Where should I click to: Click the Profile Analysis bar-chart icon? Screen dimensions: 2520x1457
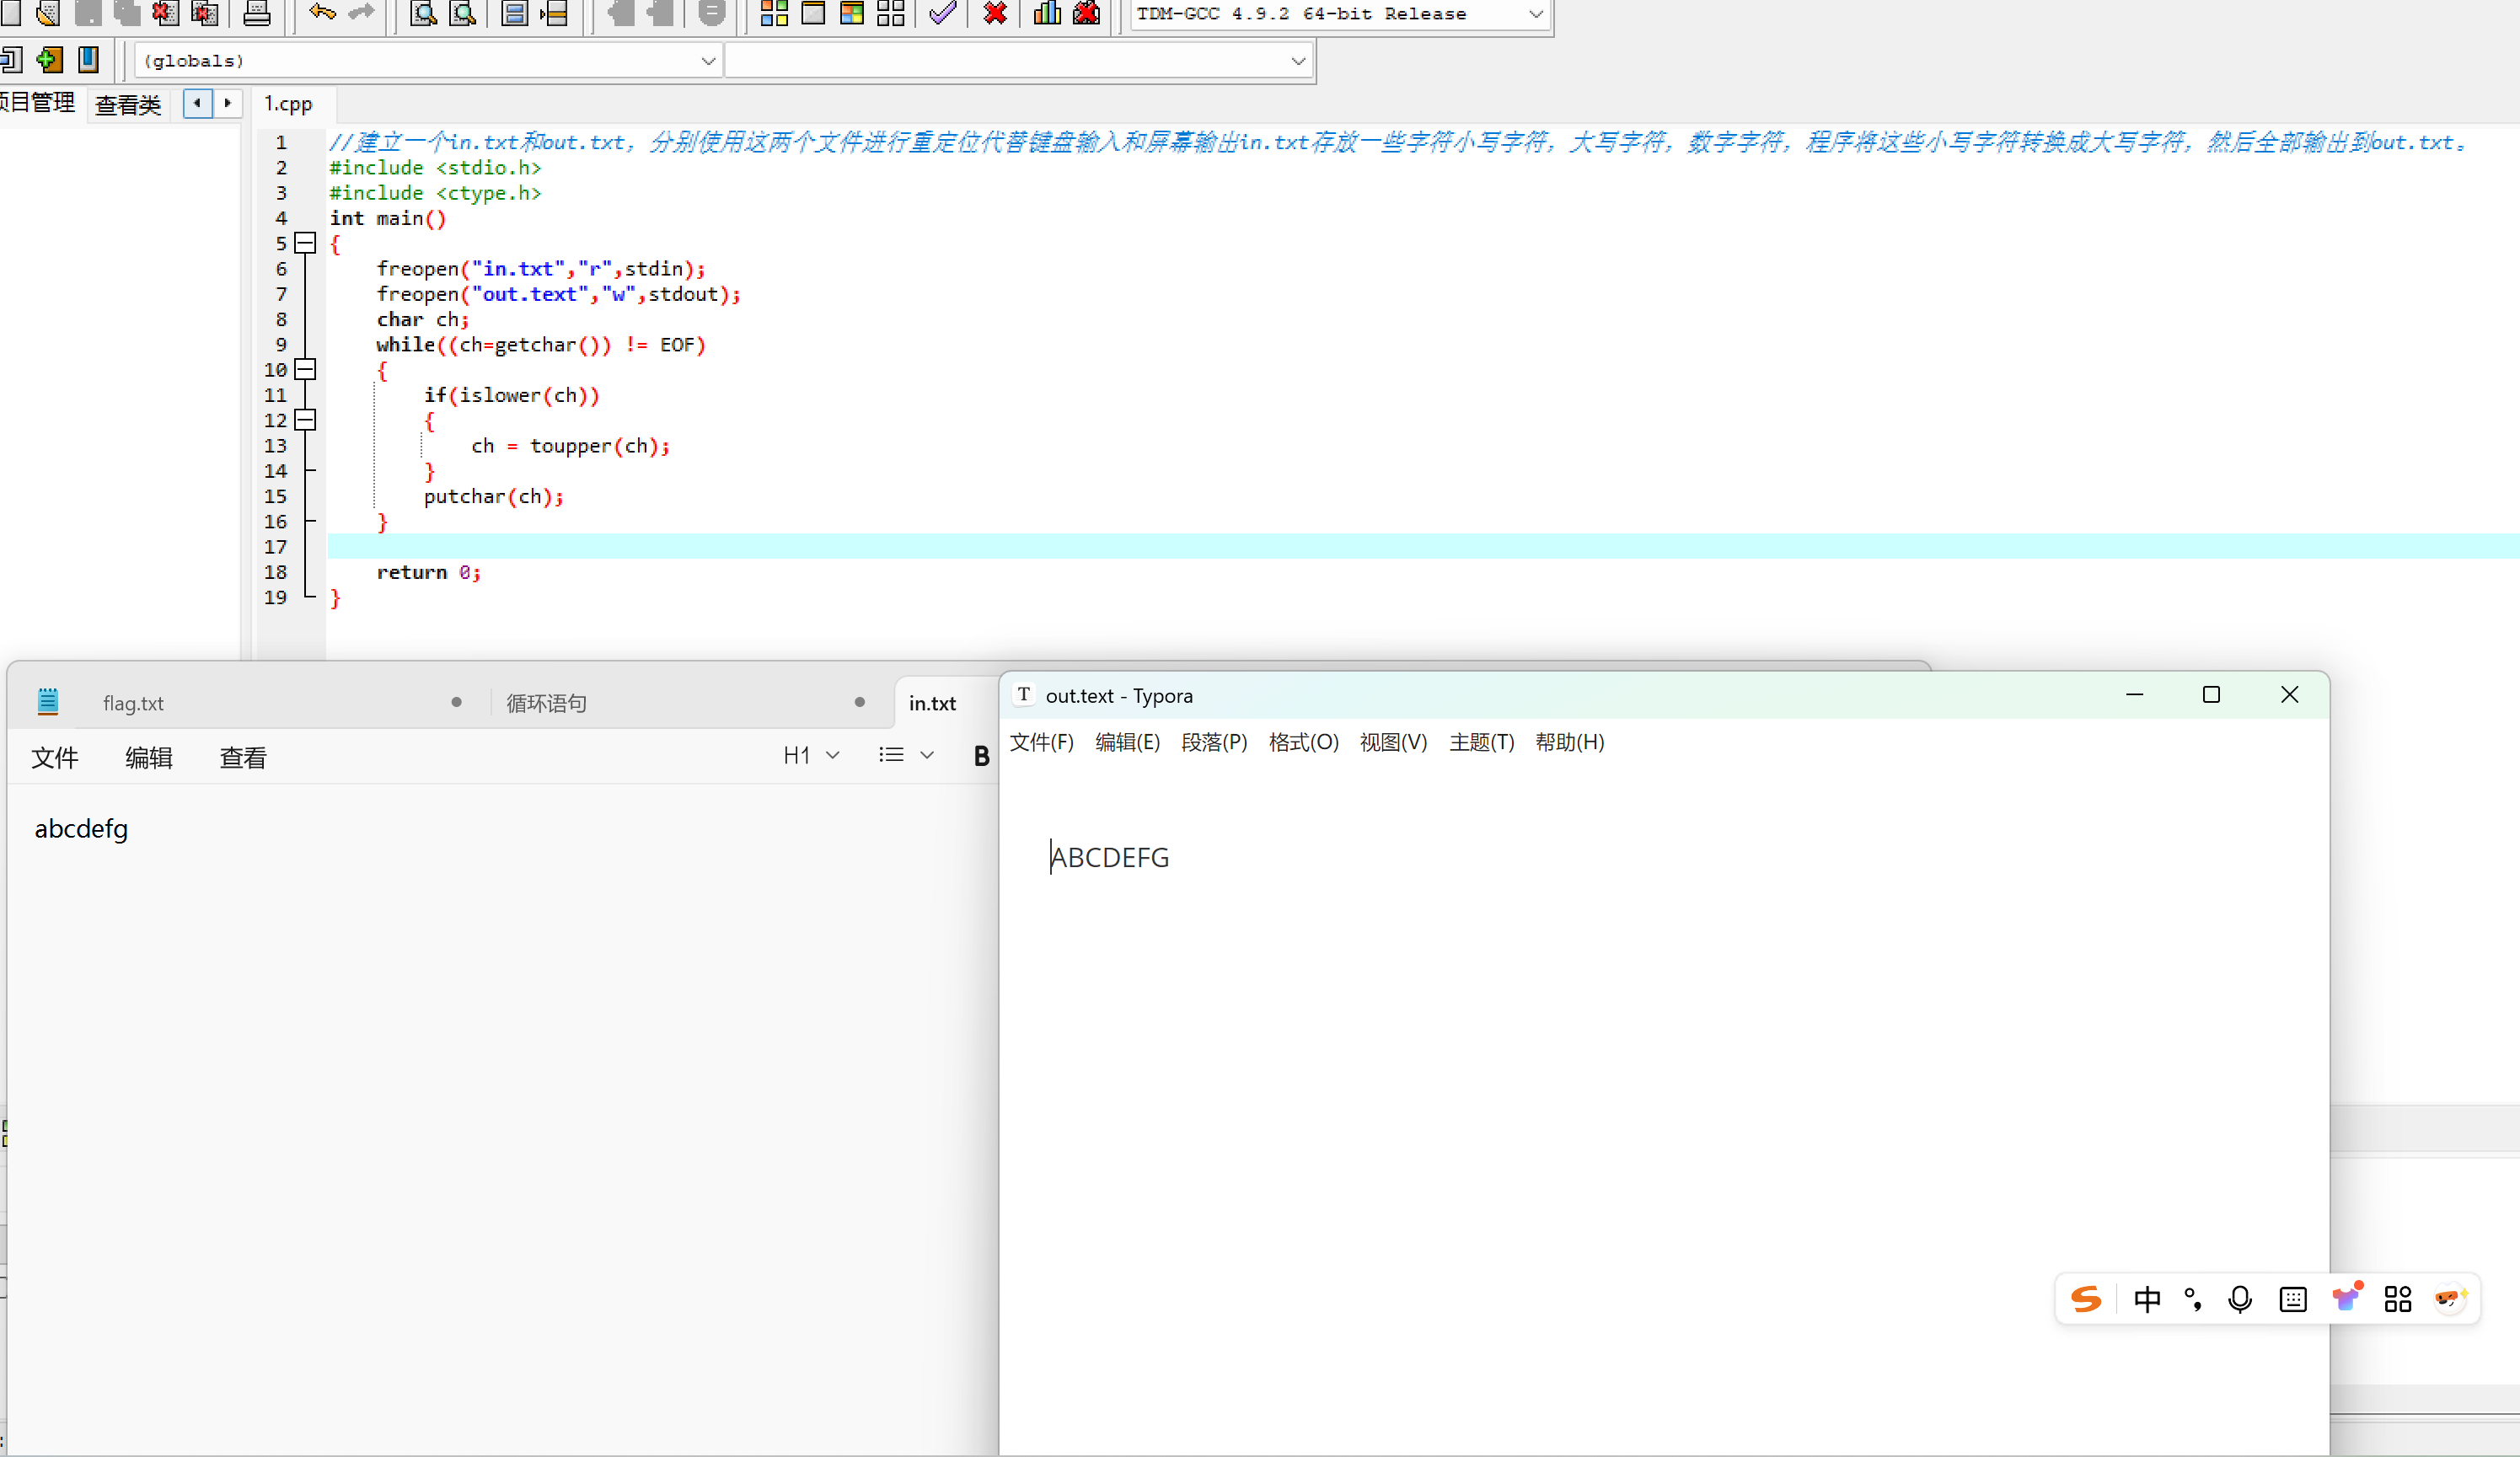click(x=1047, y=13)
